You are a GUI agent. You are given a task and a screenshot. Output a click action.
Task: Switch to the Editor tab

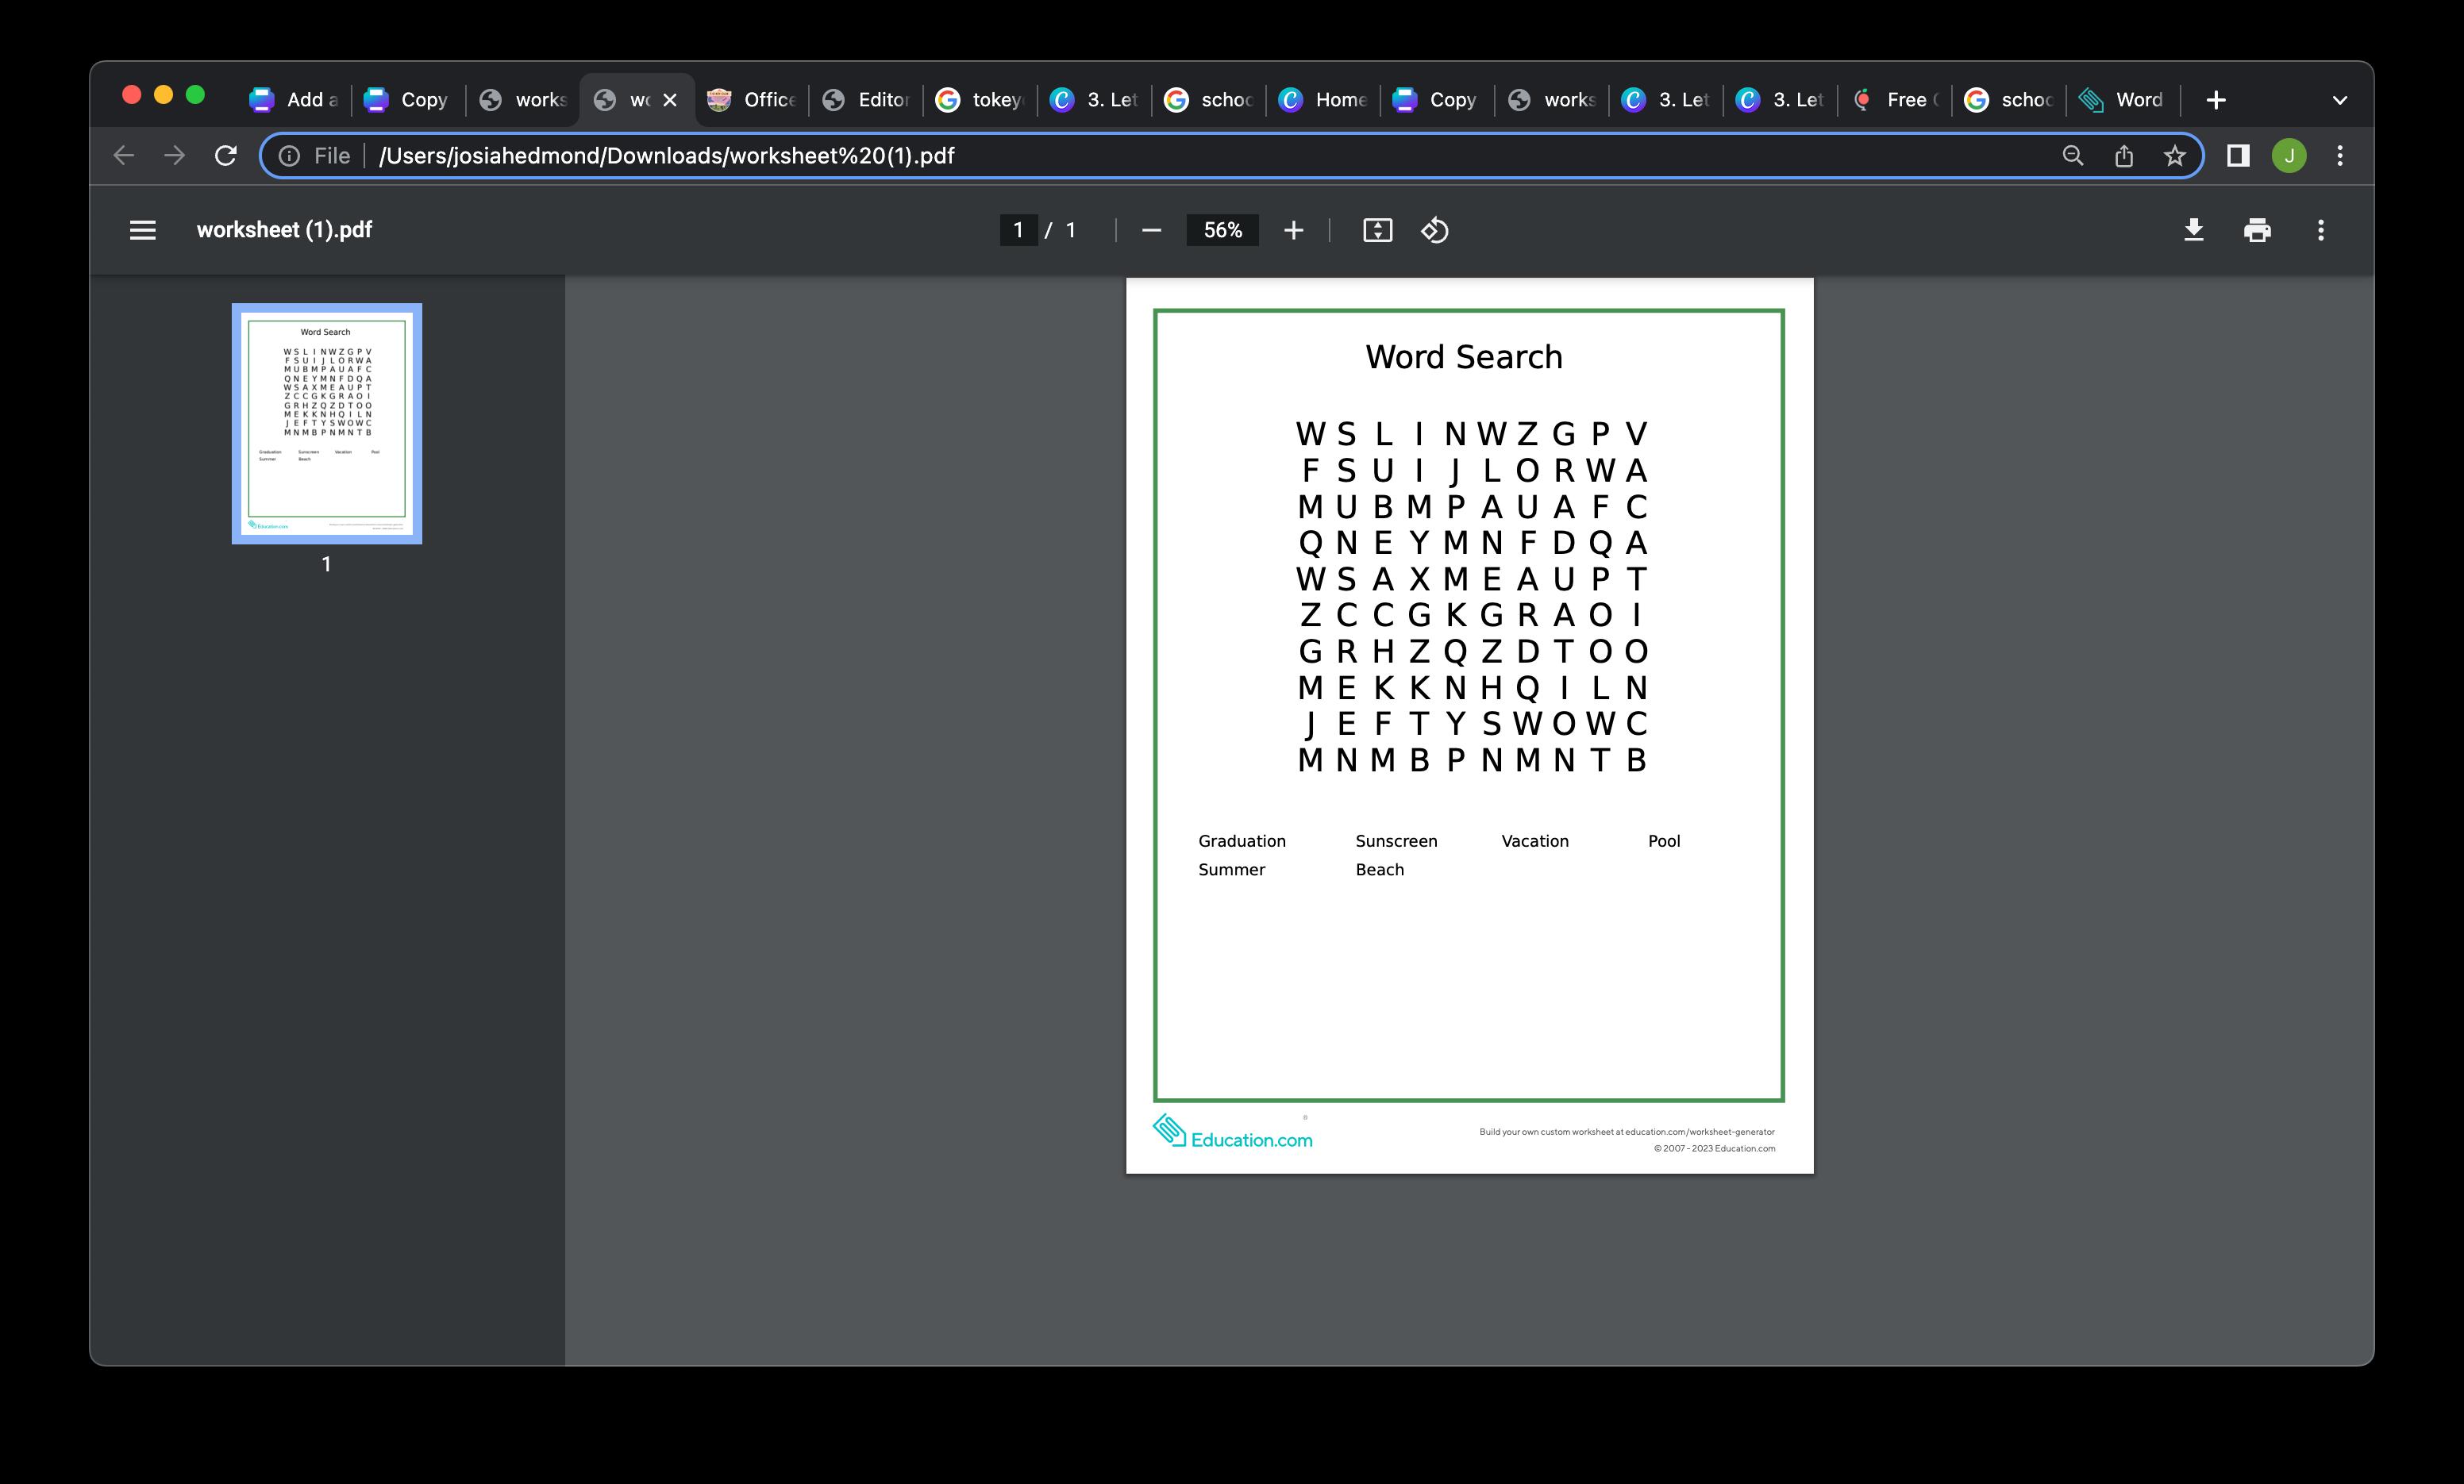pyautogui.click(x=866, y=100)
